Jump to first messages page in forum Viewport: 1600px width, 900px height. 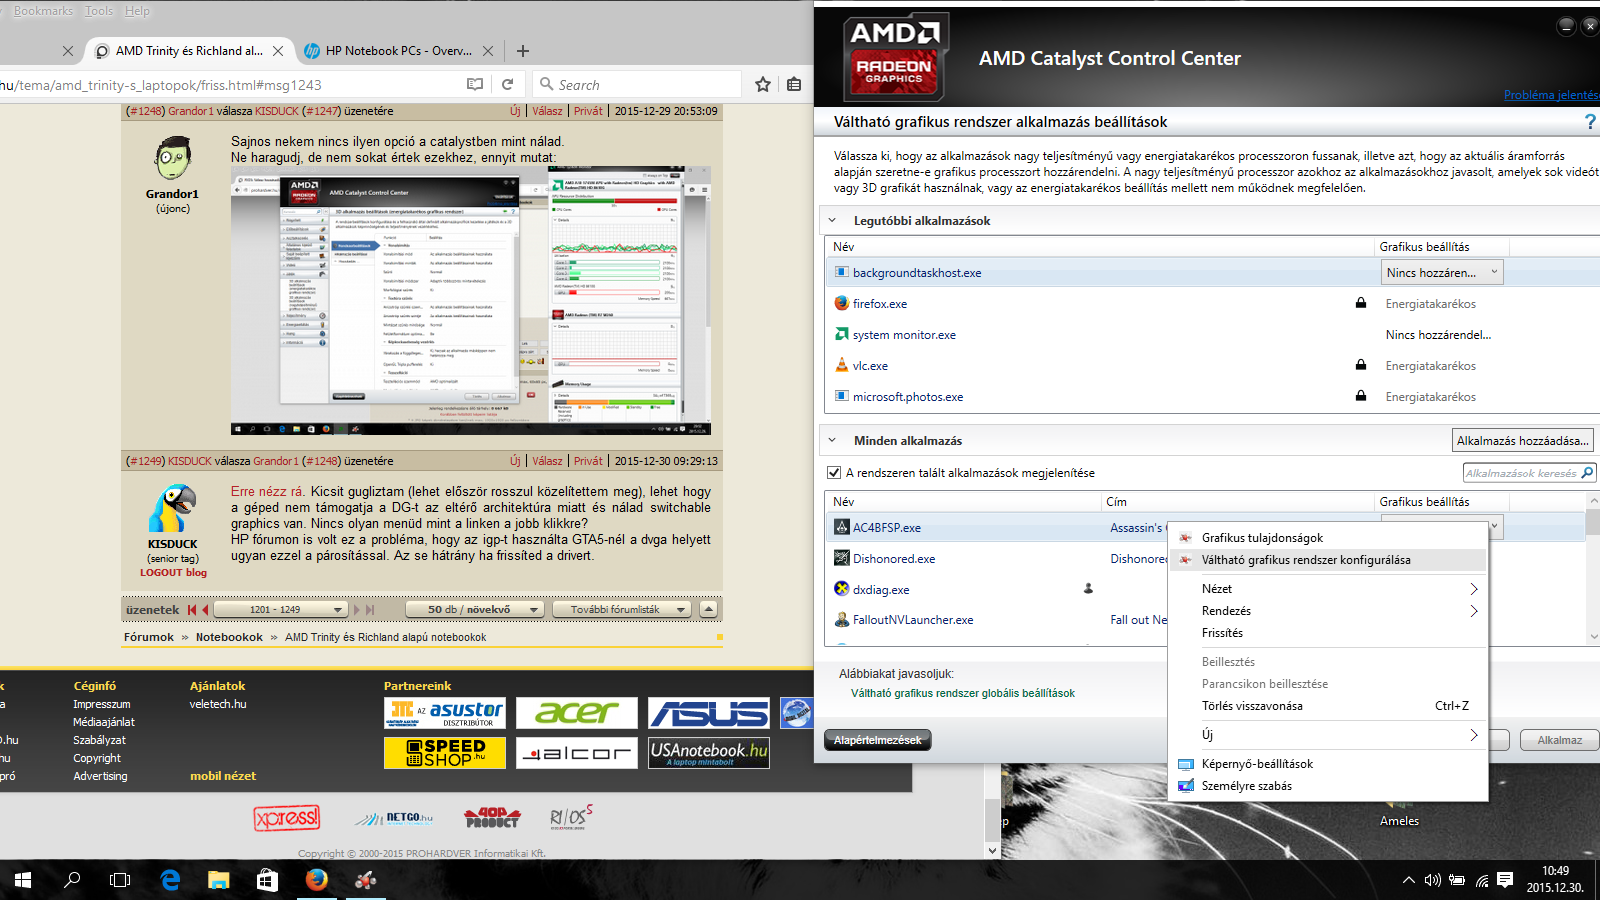191,609
